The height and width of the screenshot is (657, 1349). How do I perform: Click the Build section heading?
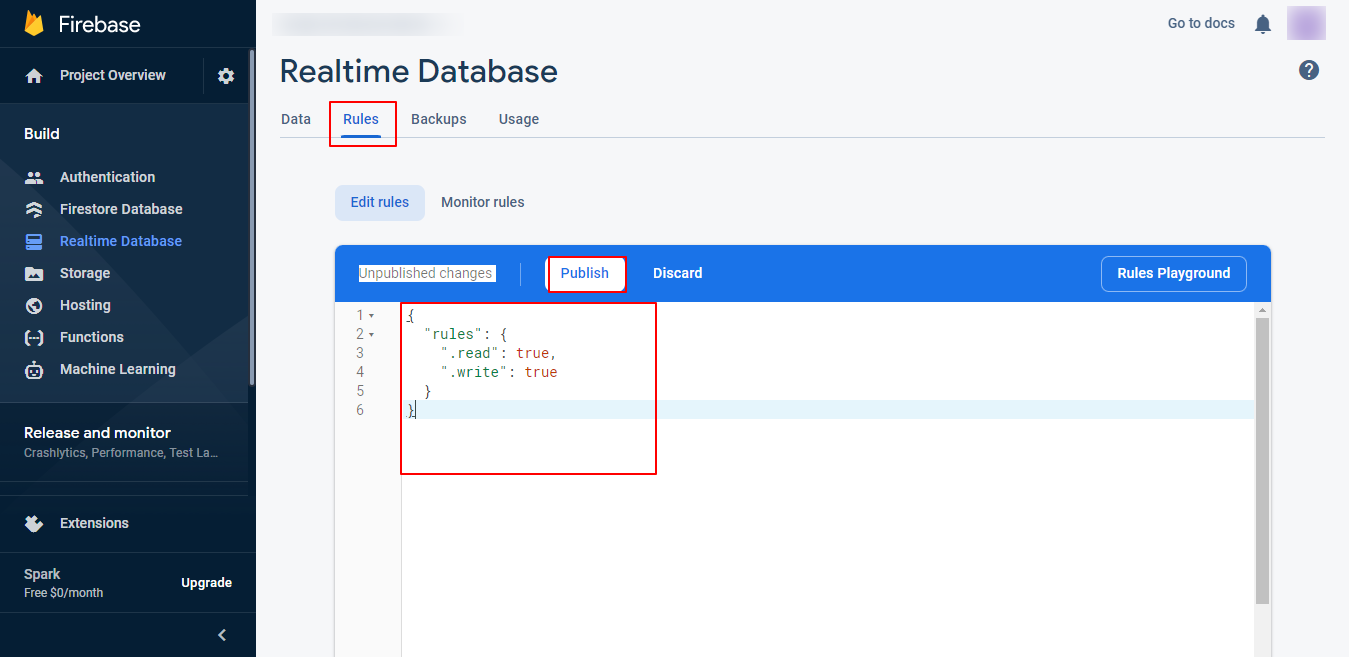coord(42,134)
